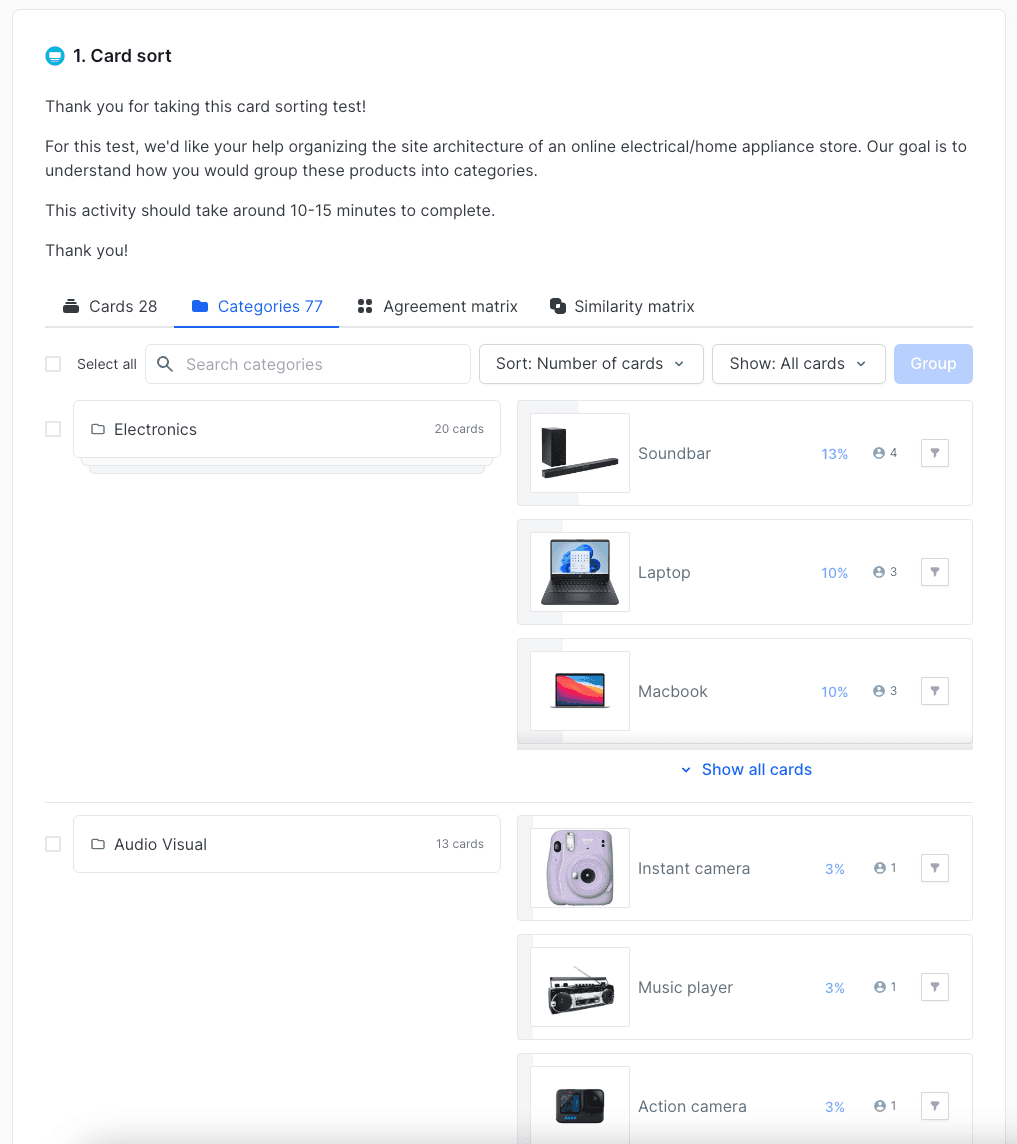Check the Select all checkbox
The width and height of the screenshot is (1017, 1144).
pyautogui.click(x=53, y=364)
